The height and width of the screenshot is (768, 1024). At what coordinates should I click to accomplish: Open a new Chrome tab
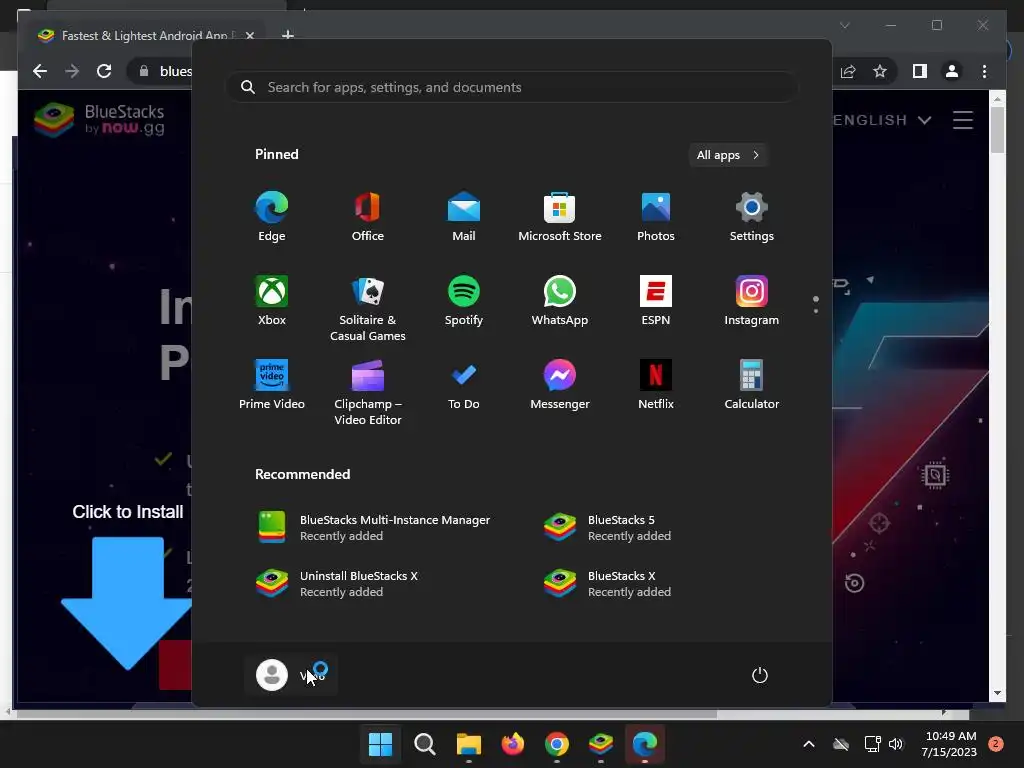tap(287, 35)
